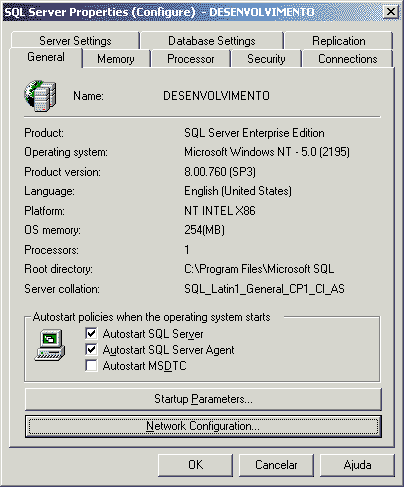Click the Platform: label
This screenshot has width=404, height=487.
tap(44, 211)
